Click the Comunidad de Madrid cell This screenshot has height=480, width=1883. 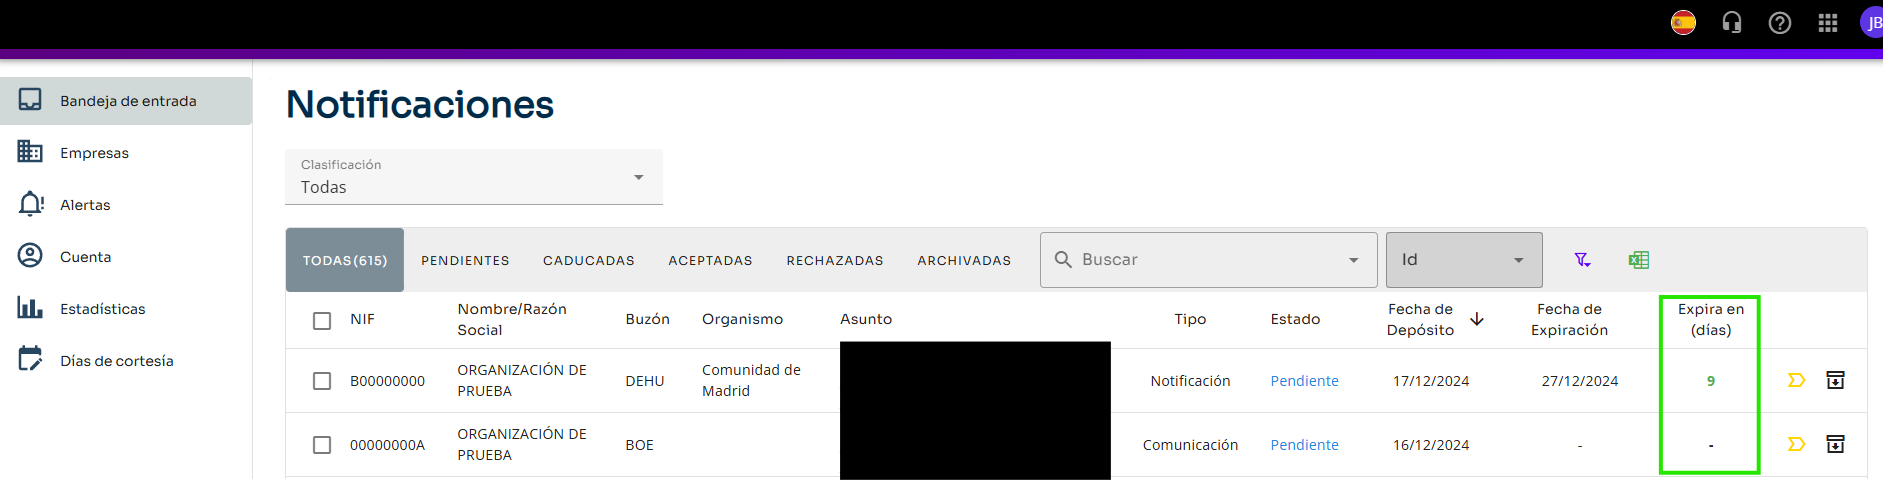click(x=751, y=380)
